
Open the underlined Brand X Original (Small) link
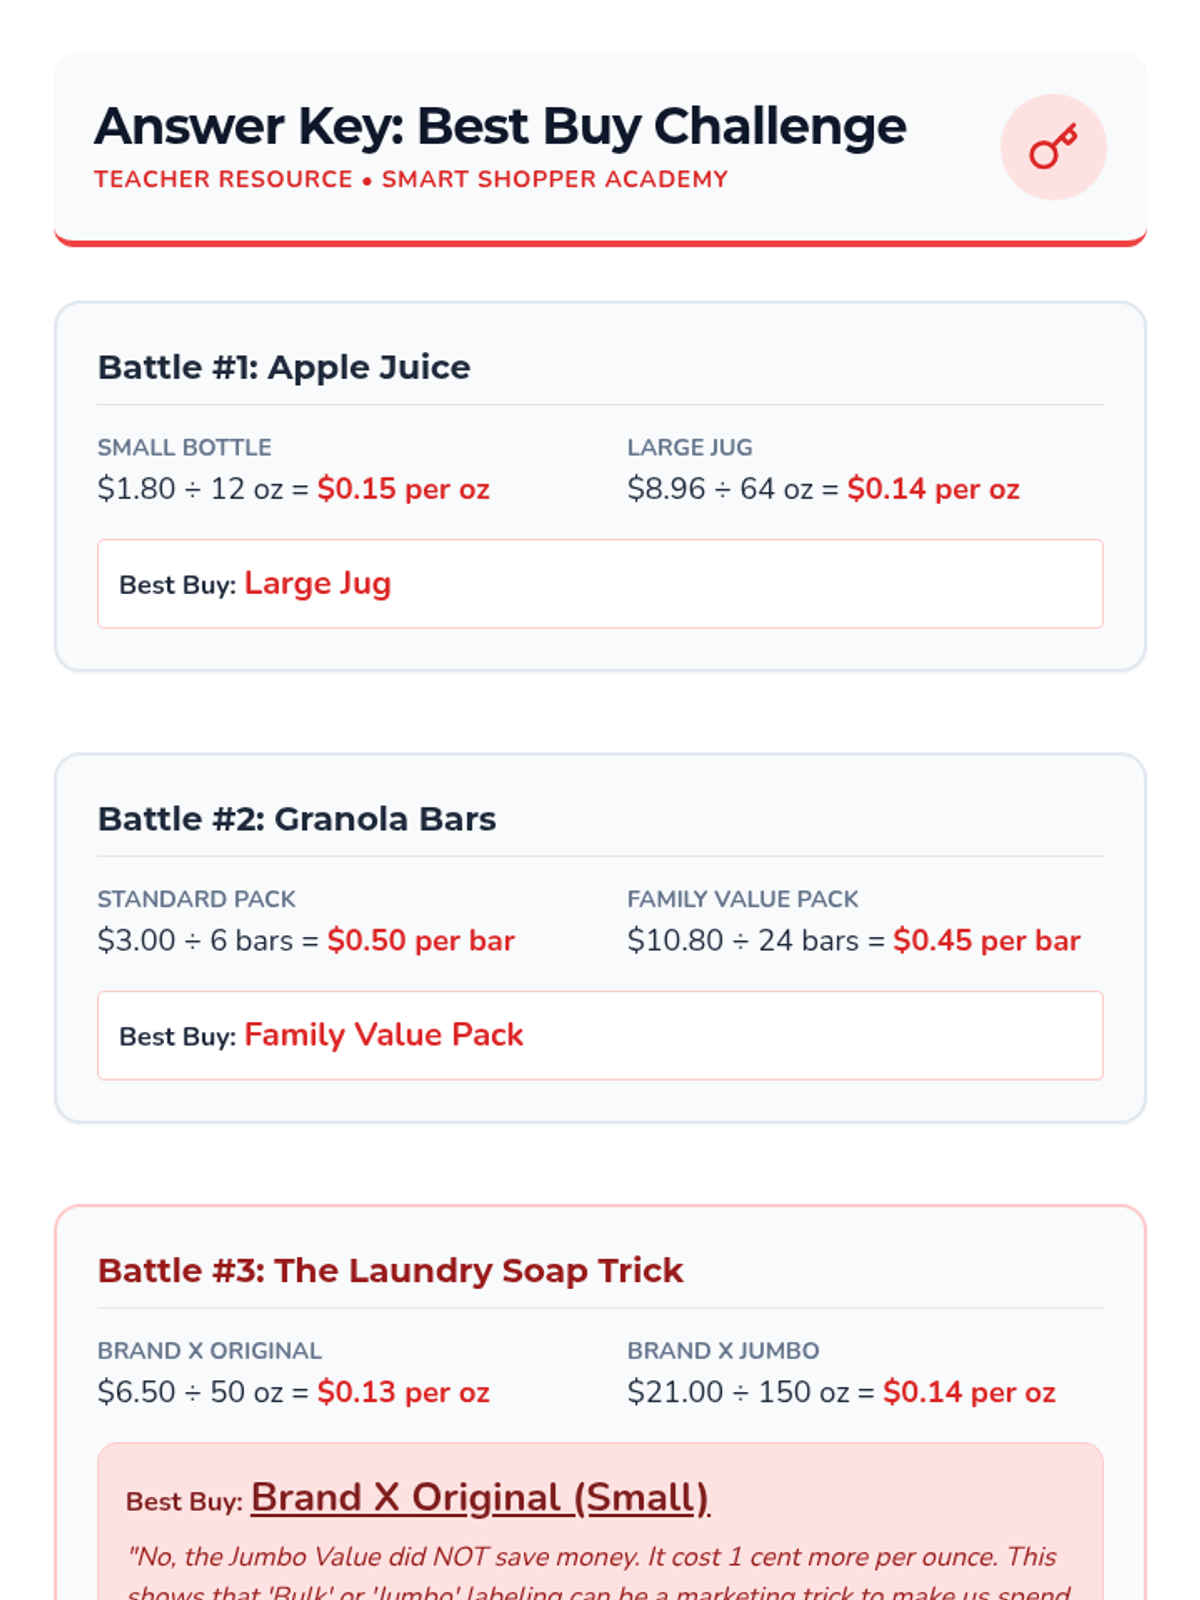point(480,1498)
